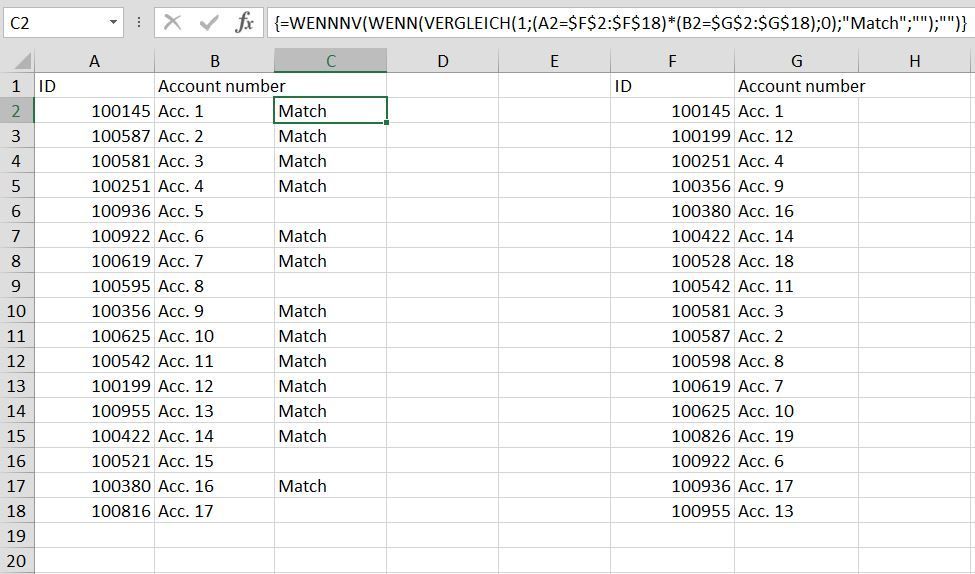Click cell F12 with 100598
Screen dimensions: 975x574
(x=672, y=361)
